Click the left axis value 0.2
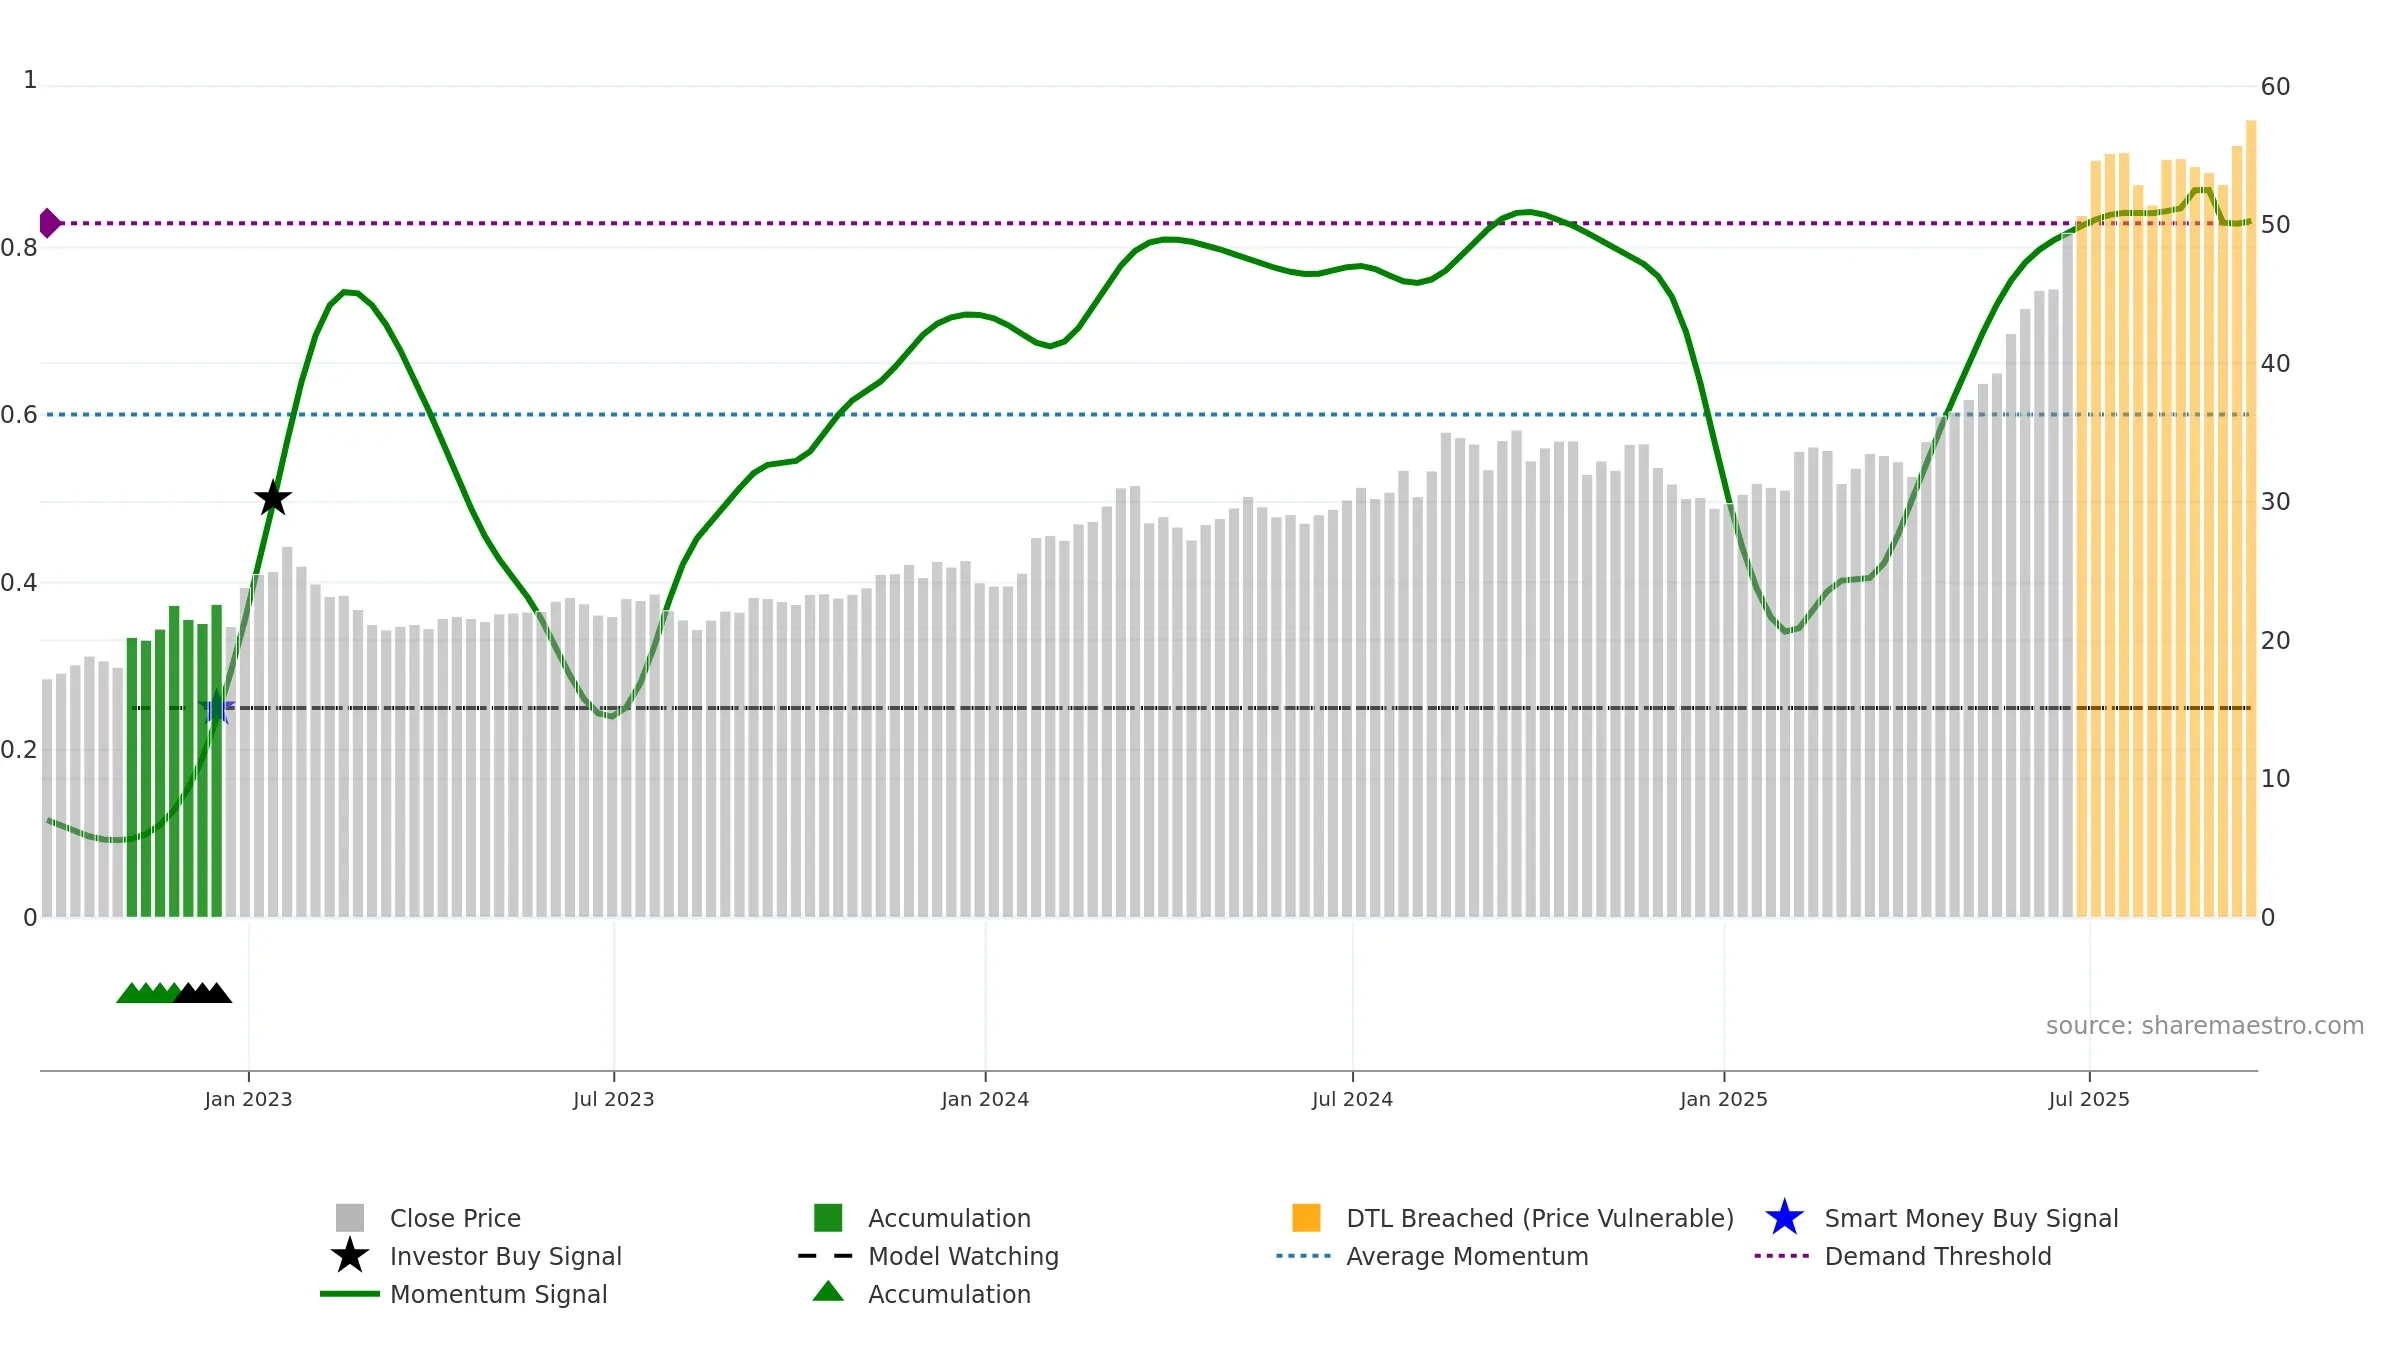This screenshot has width=2400, height=1350. tap(19, 750)
